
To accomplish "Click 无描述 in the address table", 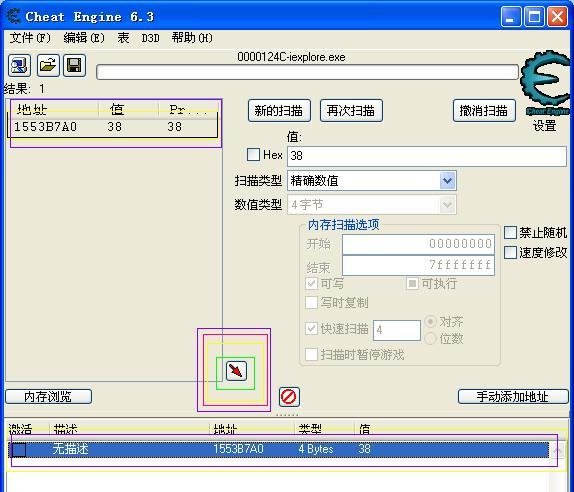I will click(71, 449).
